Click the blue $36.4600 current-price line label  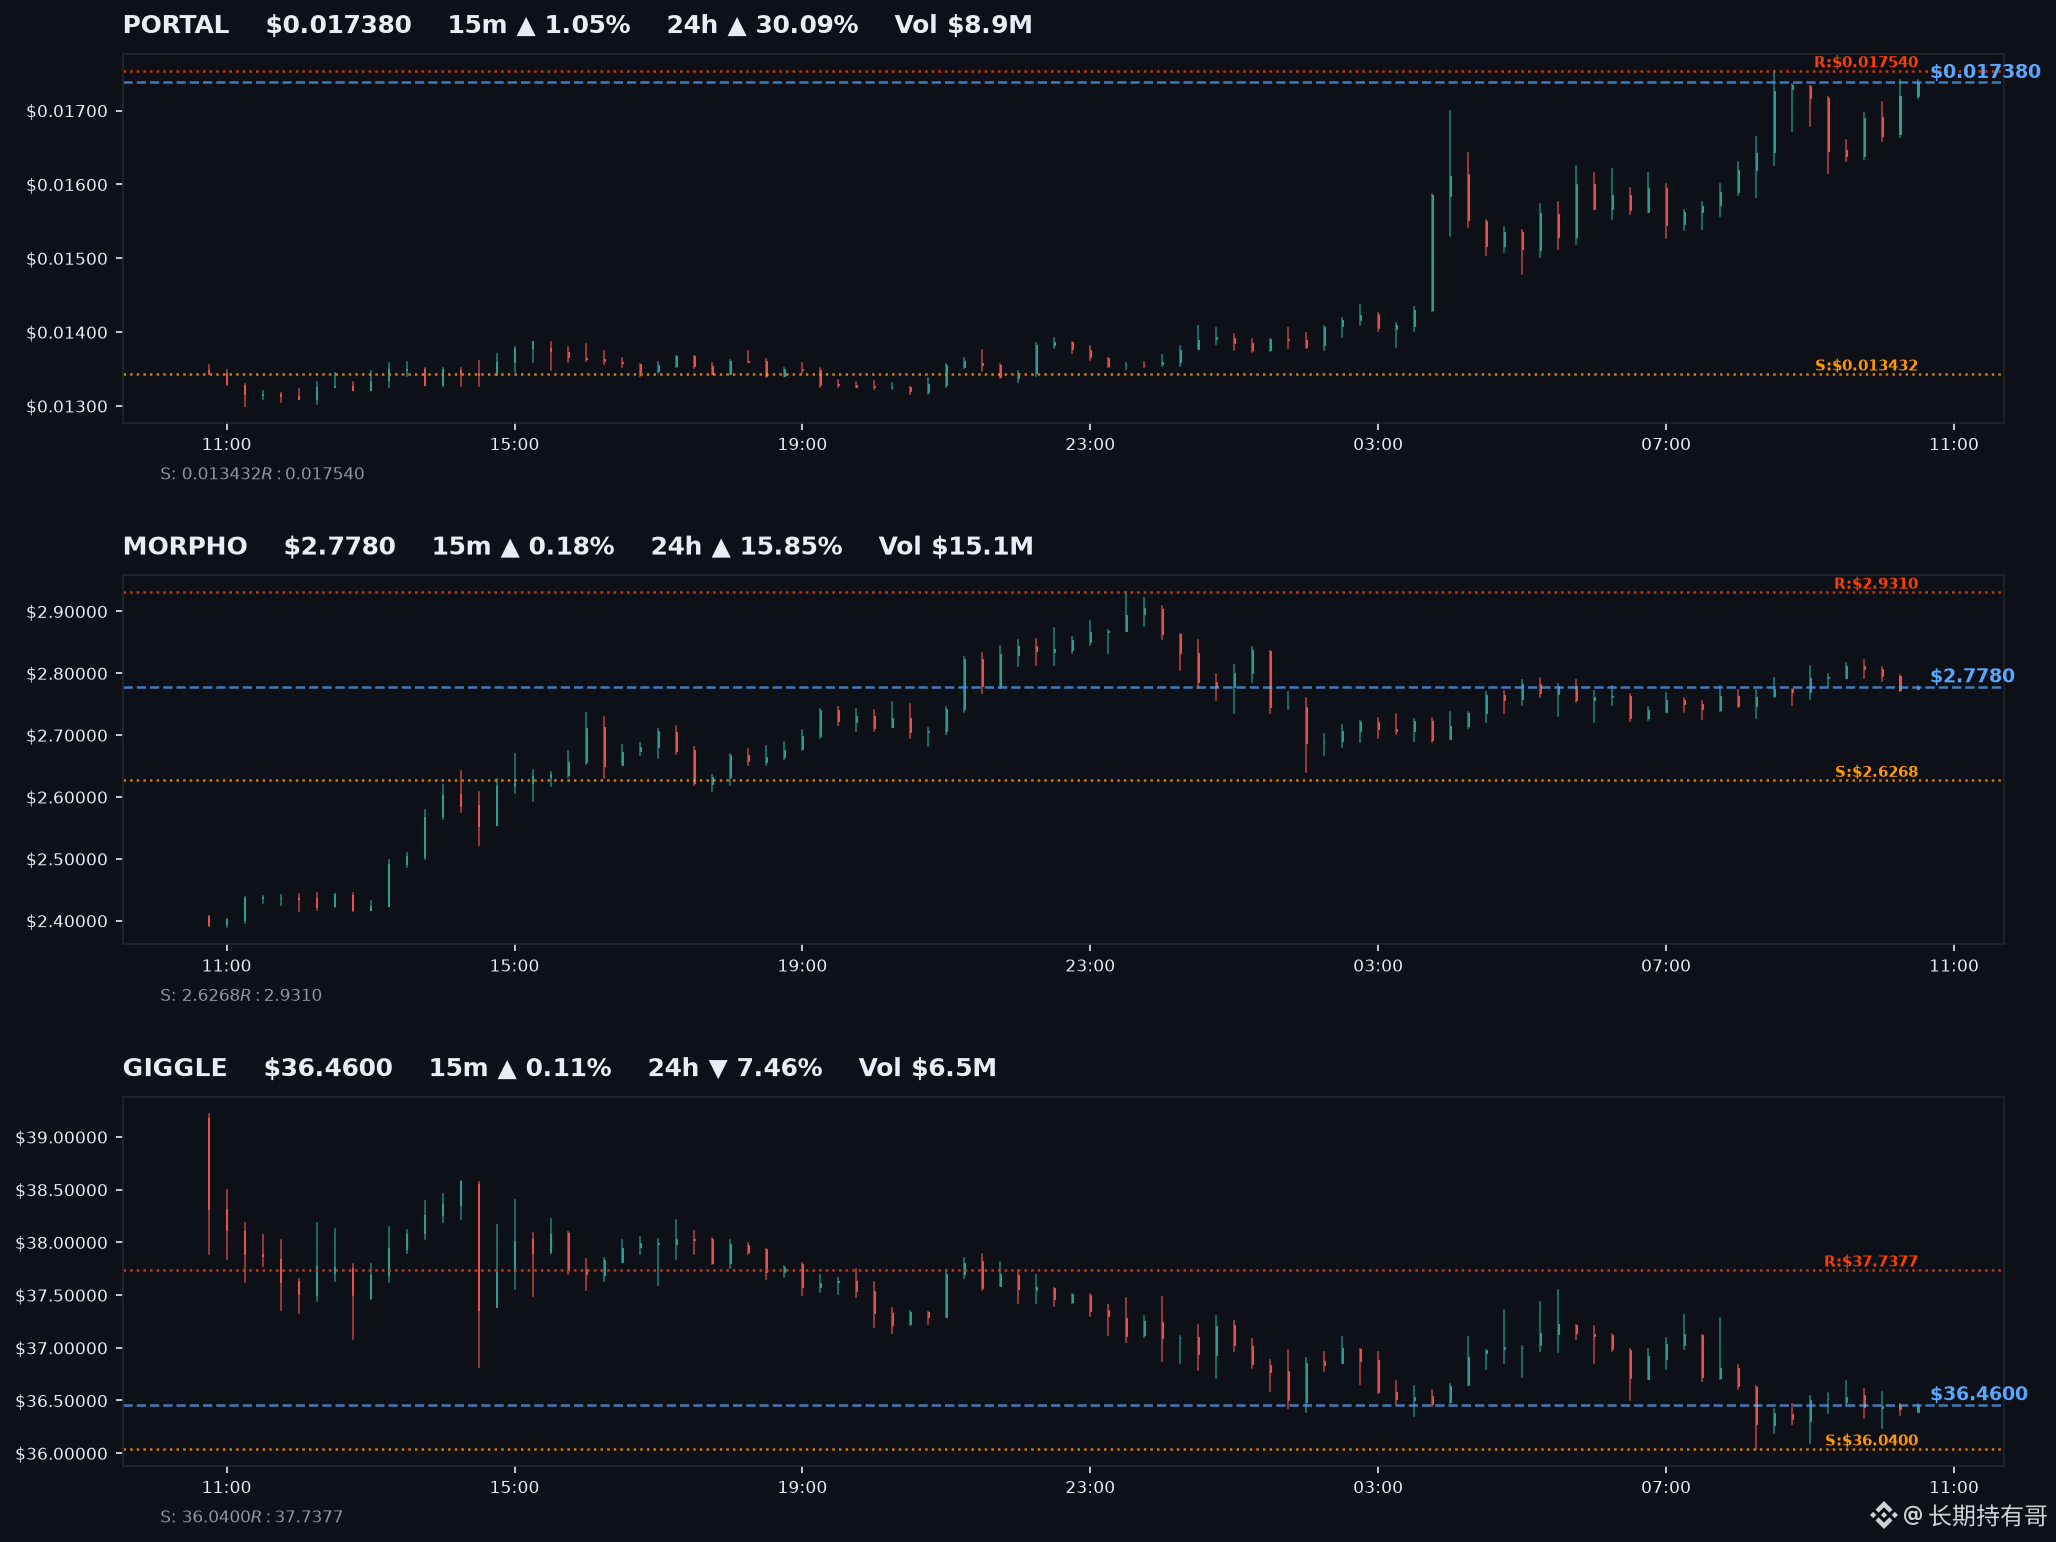coord(1979,1394)
